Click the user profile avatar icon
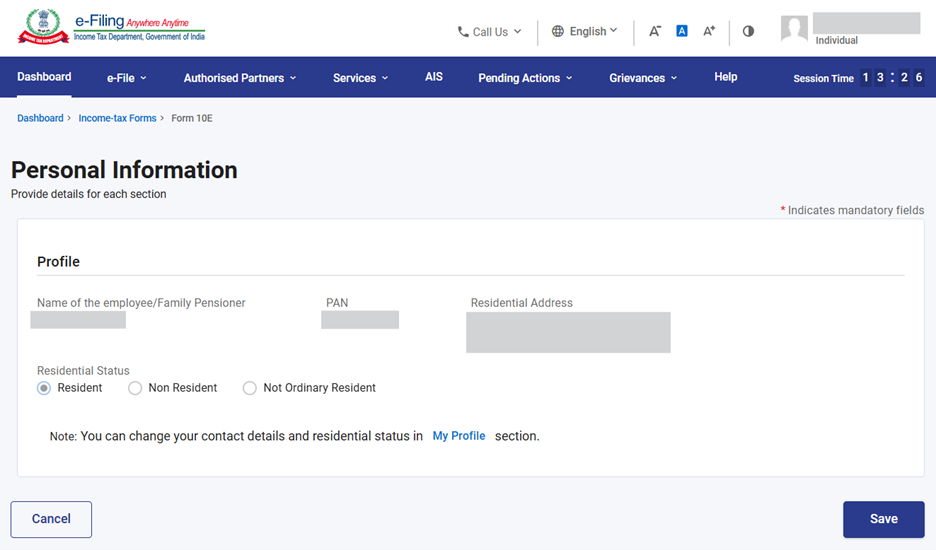This screenshot has height=550, width=936. 794,29
